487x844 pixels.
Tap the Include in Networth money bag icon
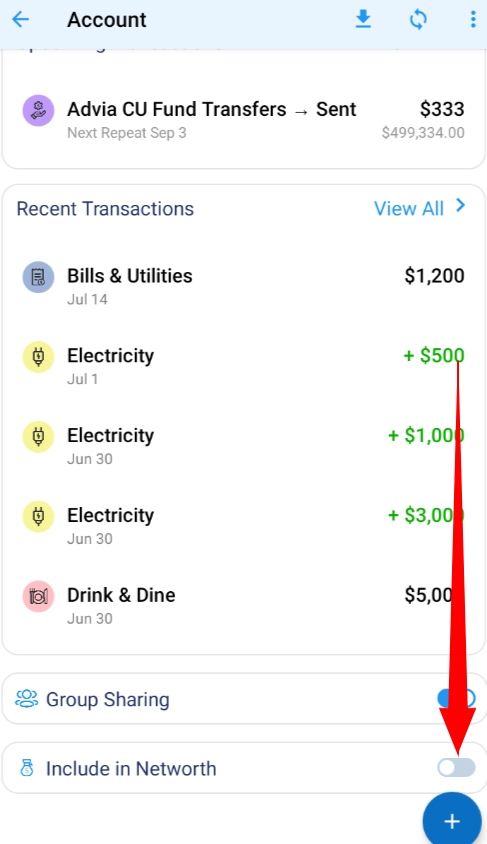(x=26, y=768)
